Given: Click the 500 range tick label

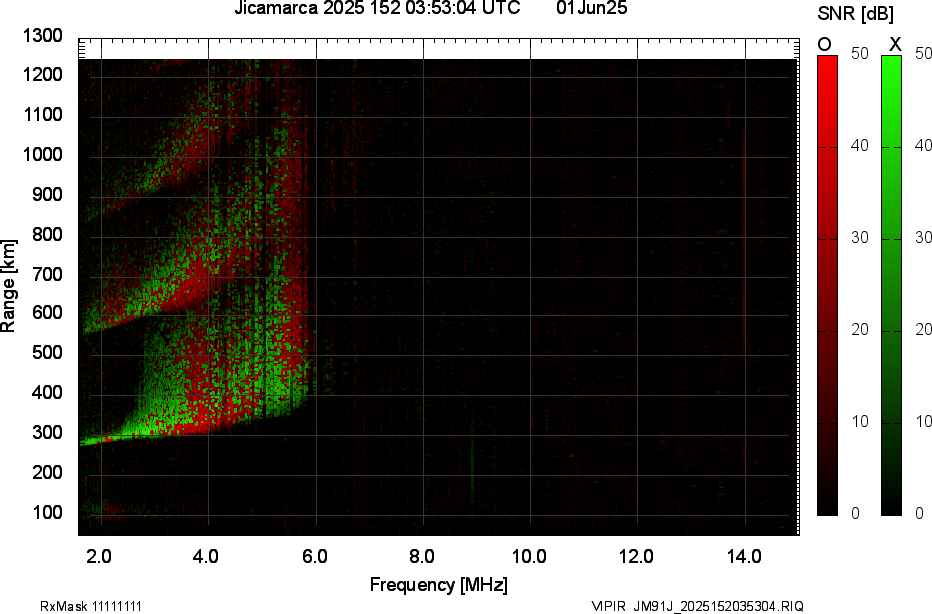Looking at the screenshot, I should (x=46, y=352).
